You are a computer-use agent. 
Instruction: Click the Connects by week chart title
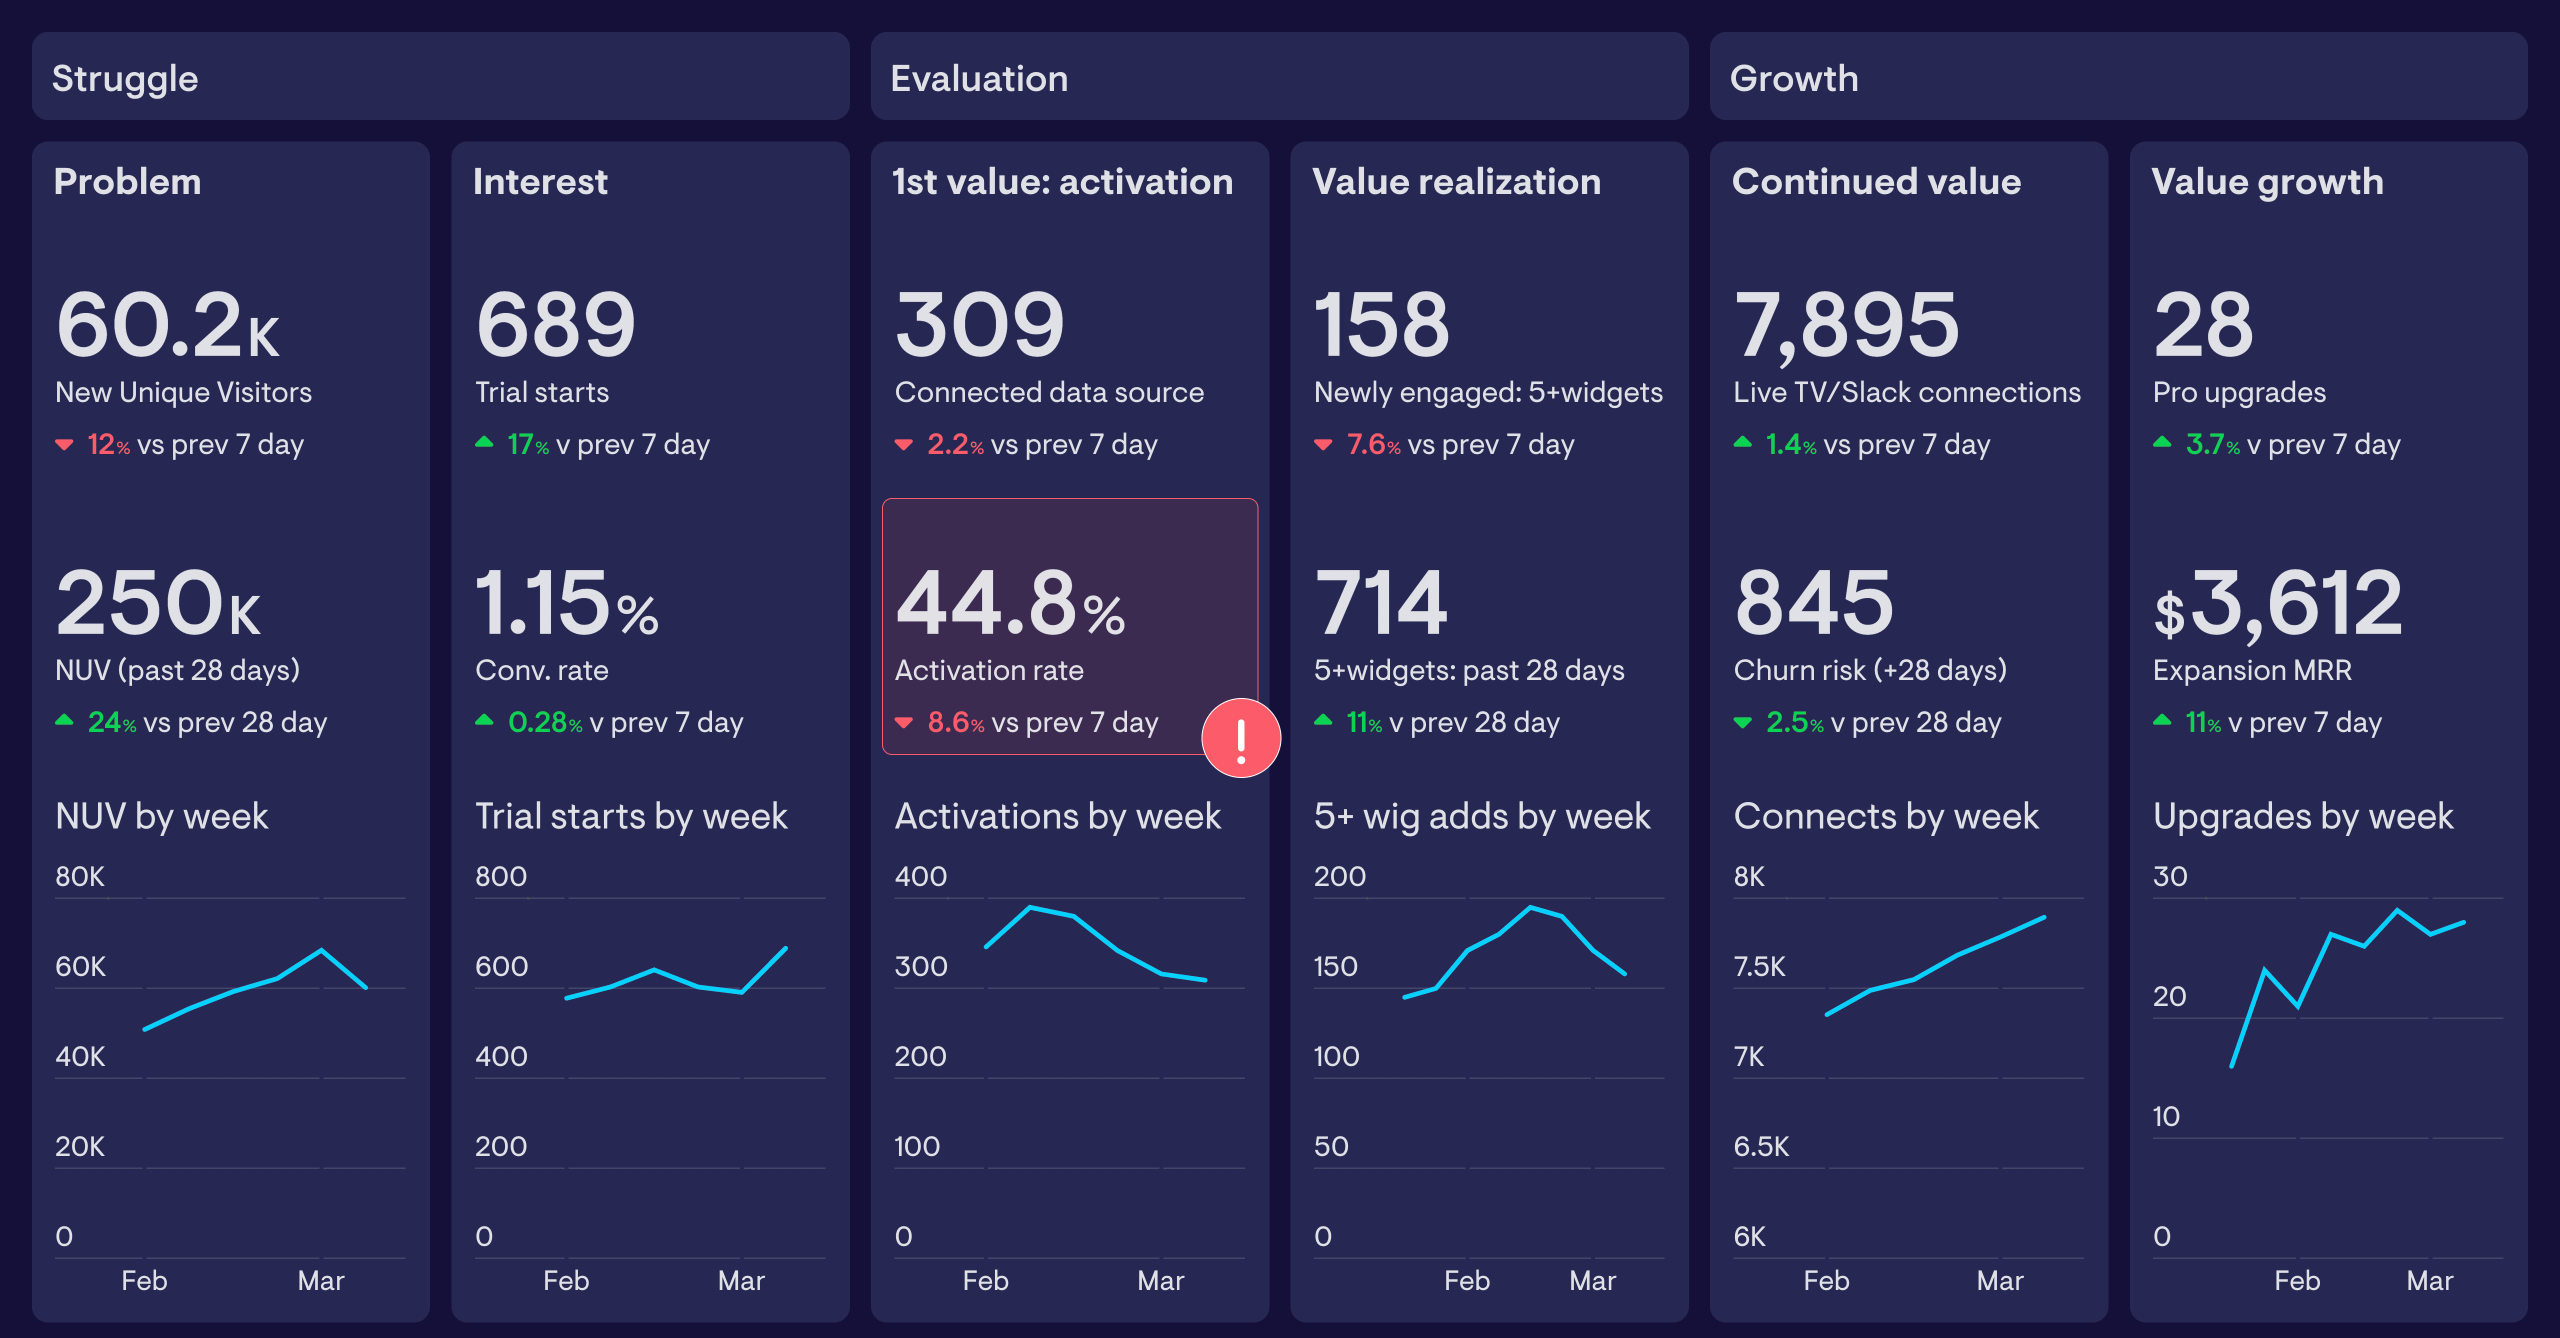click(x=1886, y=816)
